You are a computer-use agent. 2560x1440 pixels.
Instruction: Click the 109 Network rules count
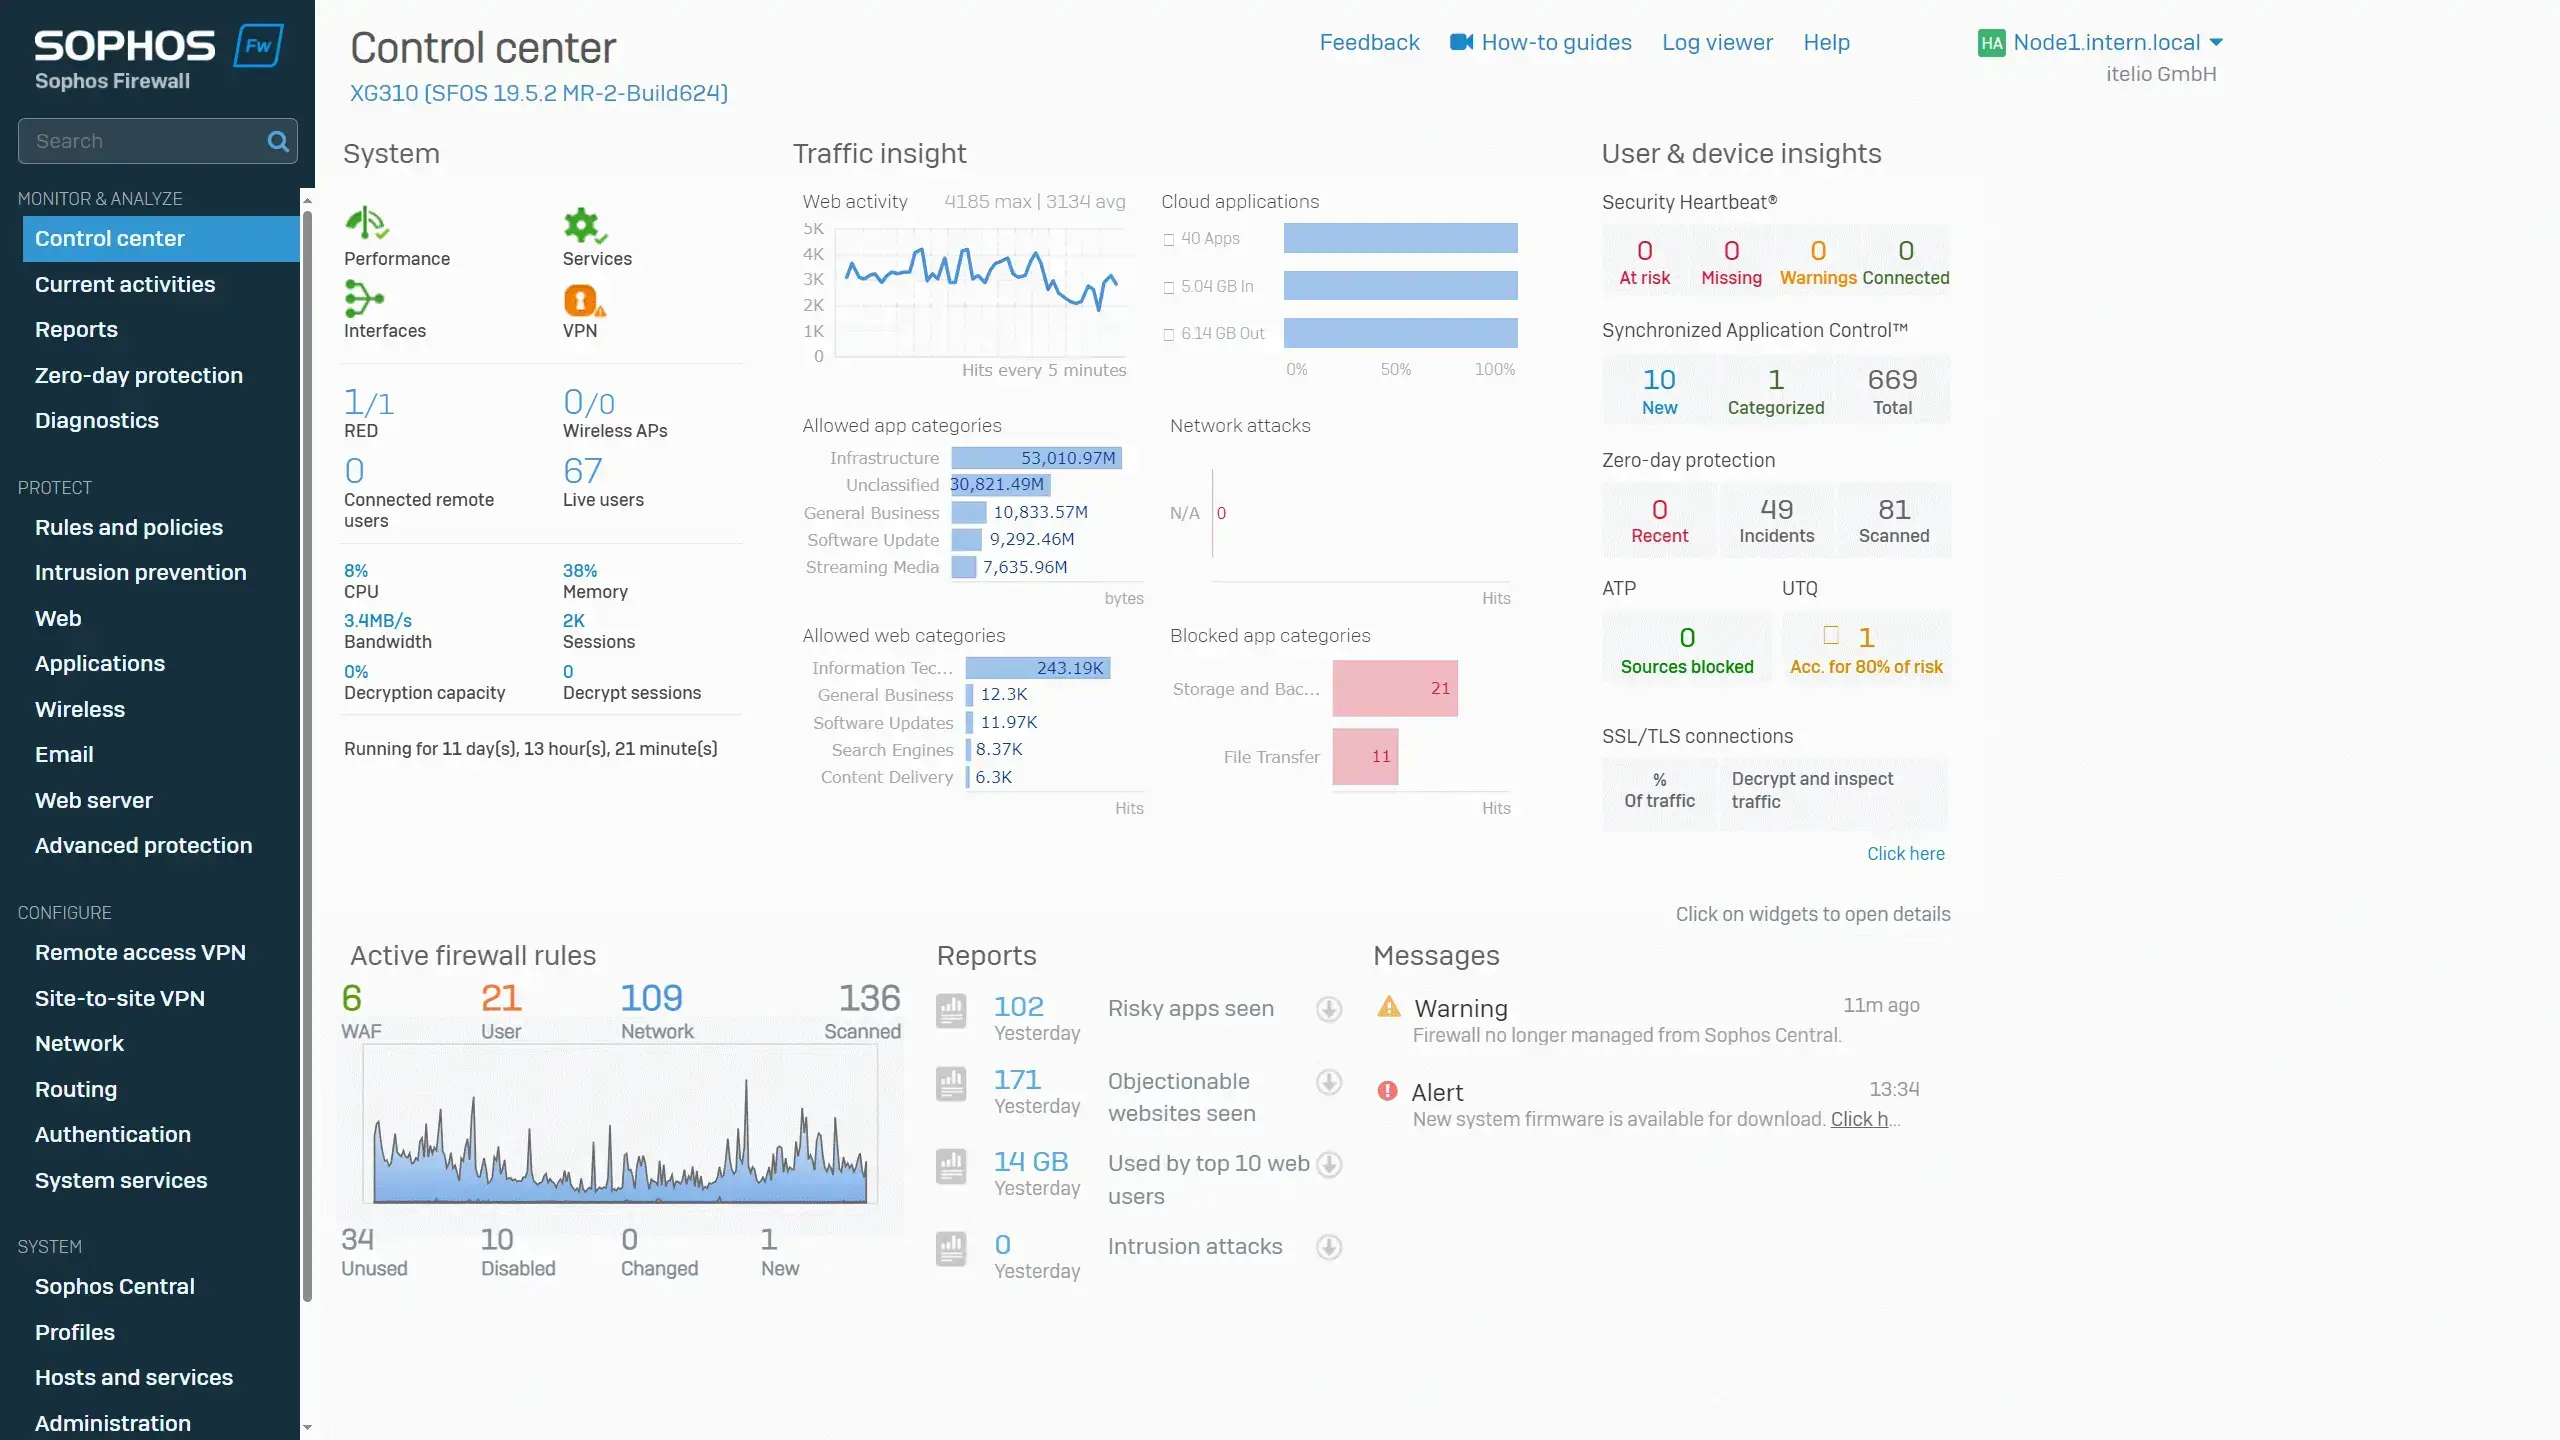point(652,998)
